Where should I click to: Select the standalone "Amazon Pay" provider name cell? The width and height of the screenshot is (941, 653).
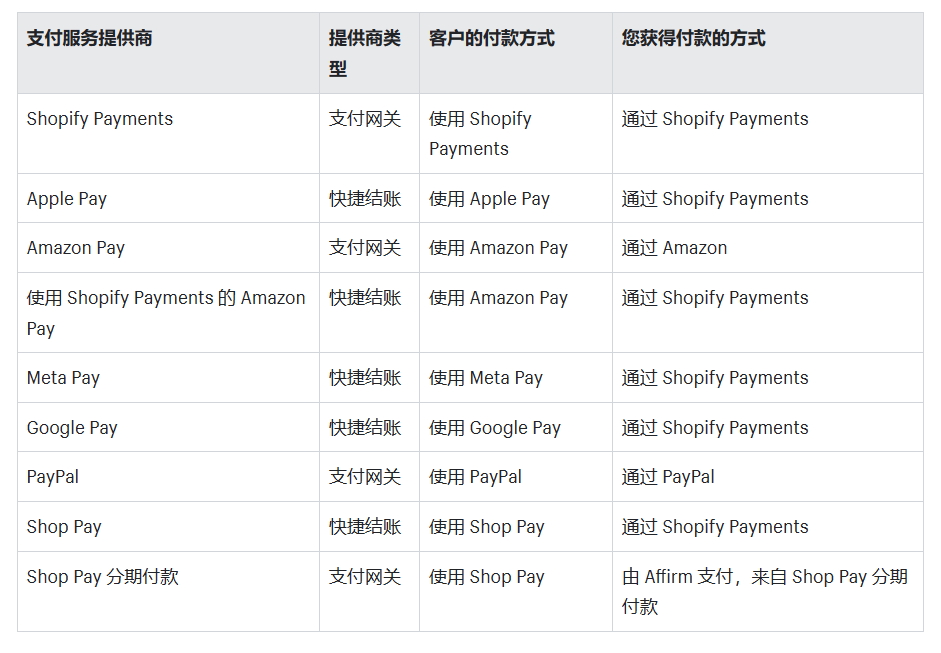pos(76,248)
